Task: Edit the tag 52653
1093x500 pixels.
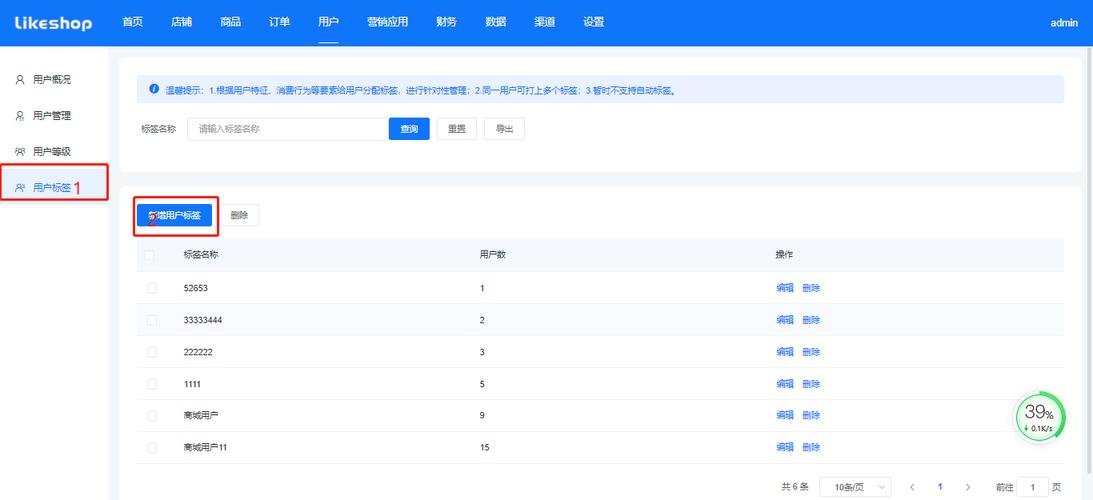Action: click(785, 288)
